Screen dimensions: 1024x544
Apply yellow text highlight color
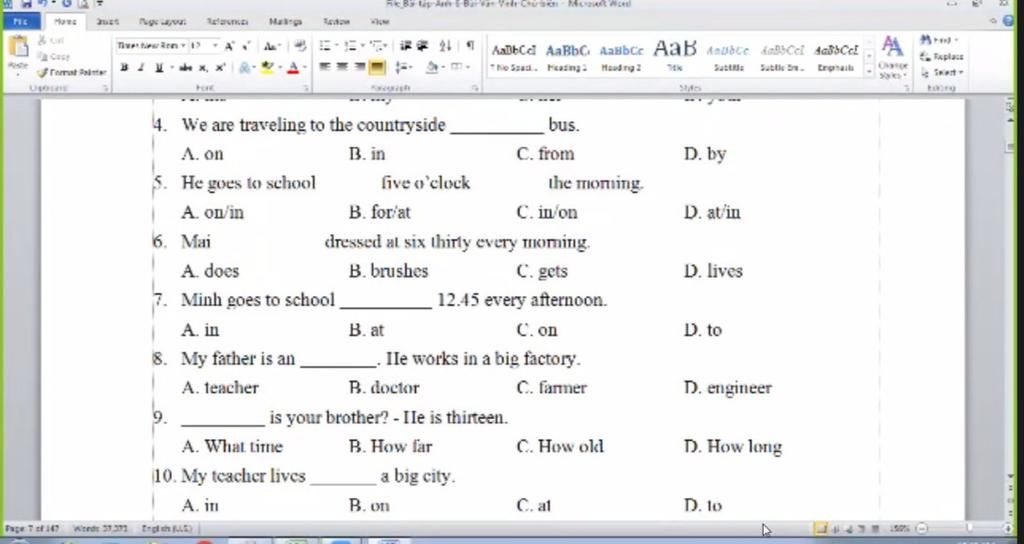tap(266, 67)
